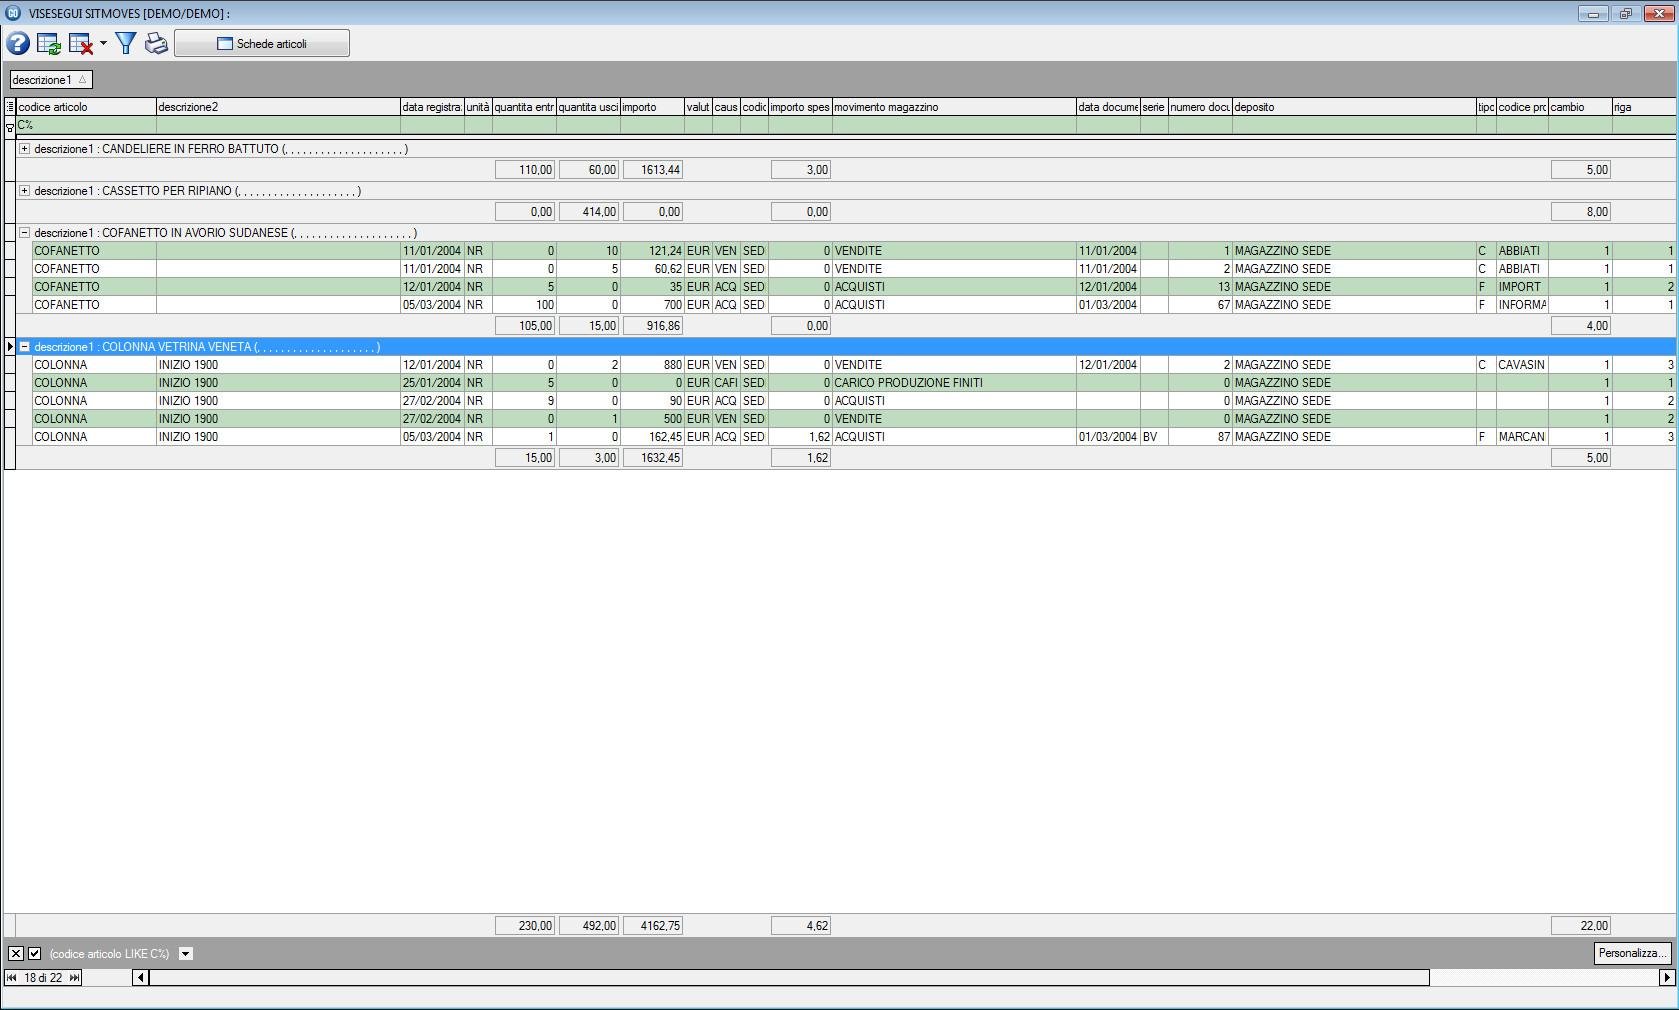Click the delete table rows toolbar icon

[x=80, y=43]
